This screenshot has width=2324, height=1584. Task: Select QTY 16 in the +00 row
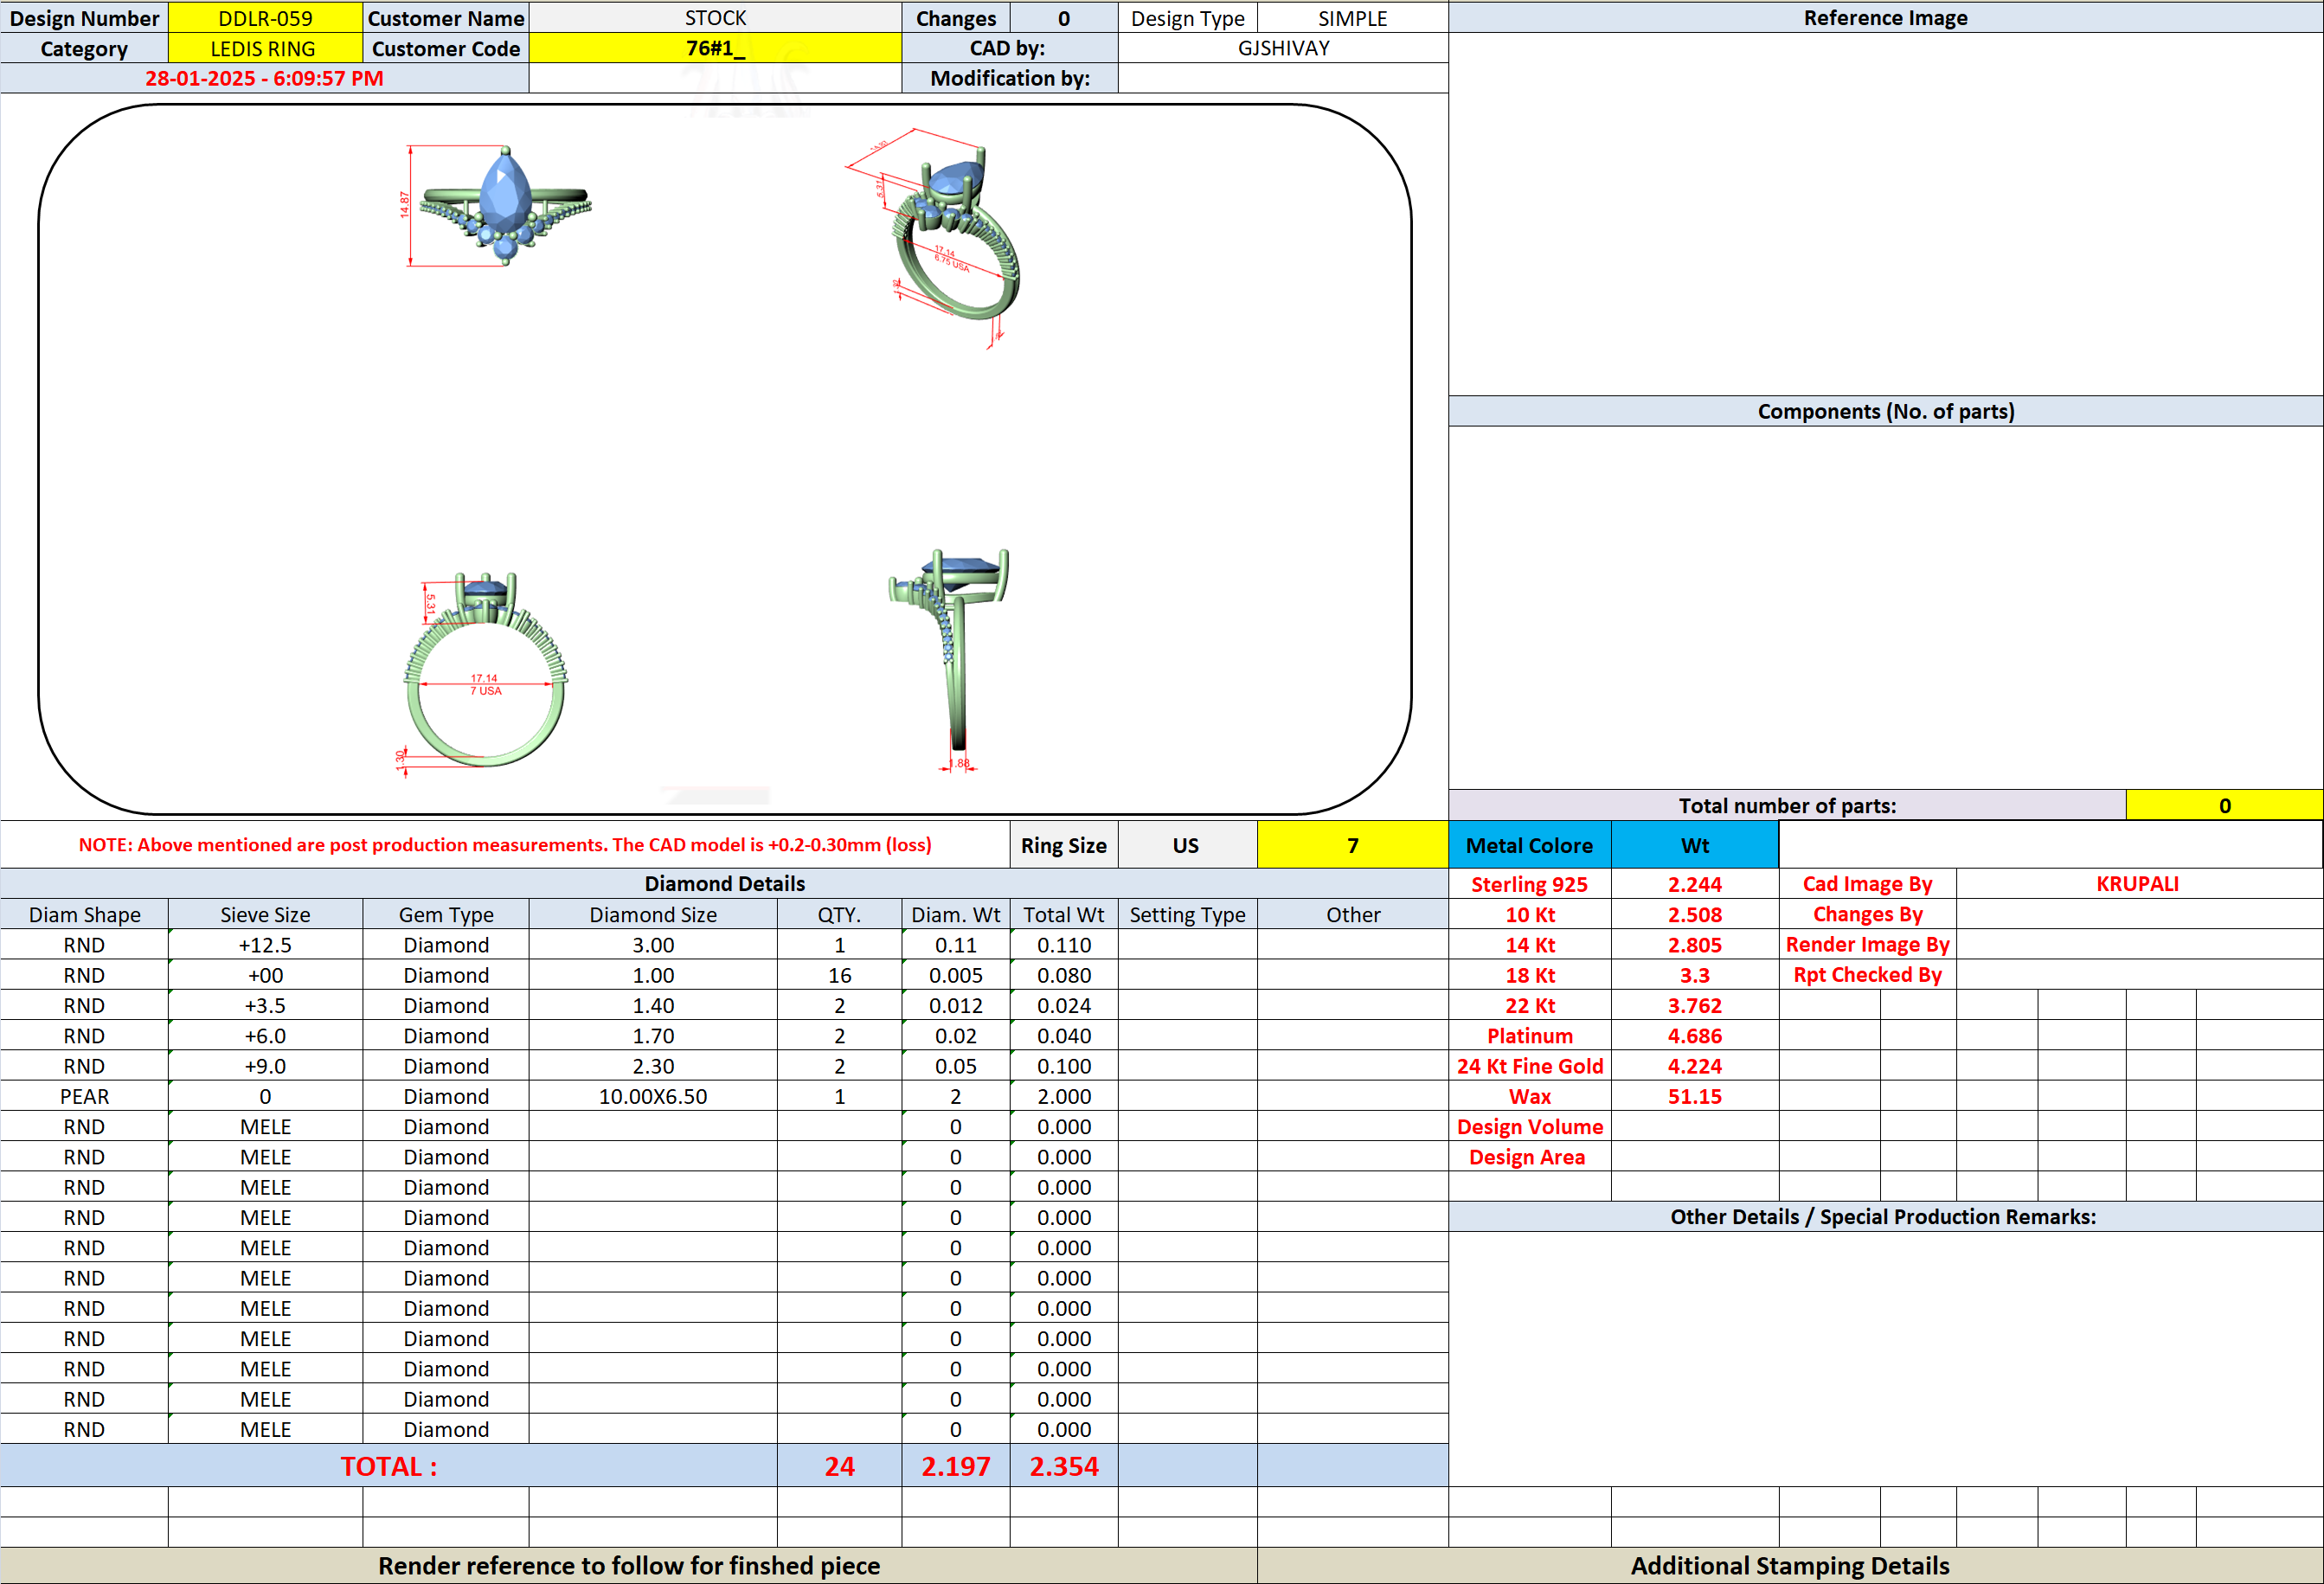(x=839, y=976)
